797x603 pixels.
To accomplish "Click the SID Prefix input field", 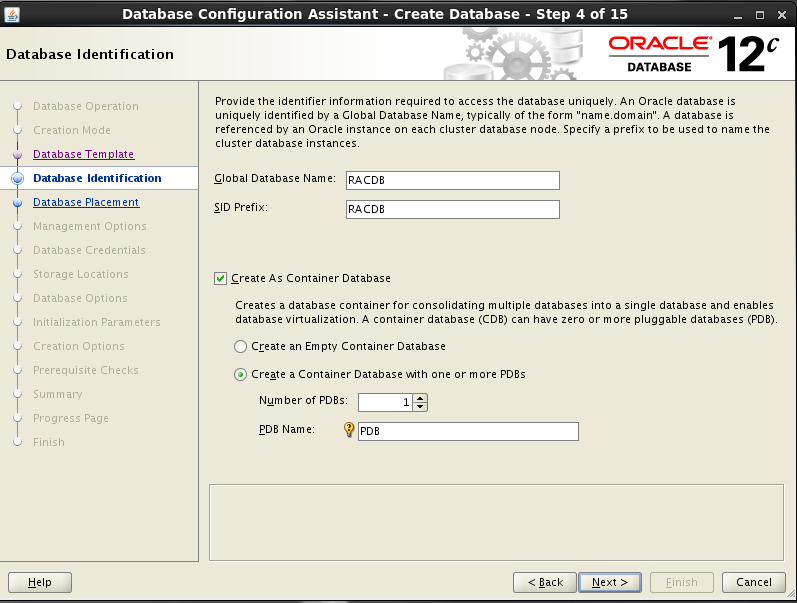I will click(453, 209).
